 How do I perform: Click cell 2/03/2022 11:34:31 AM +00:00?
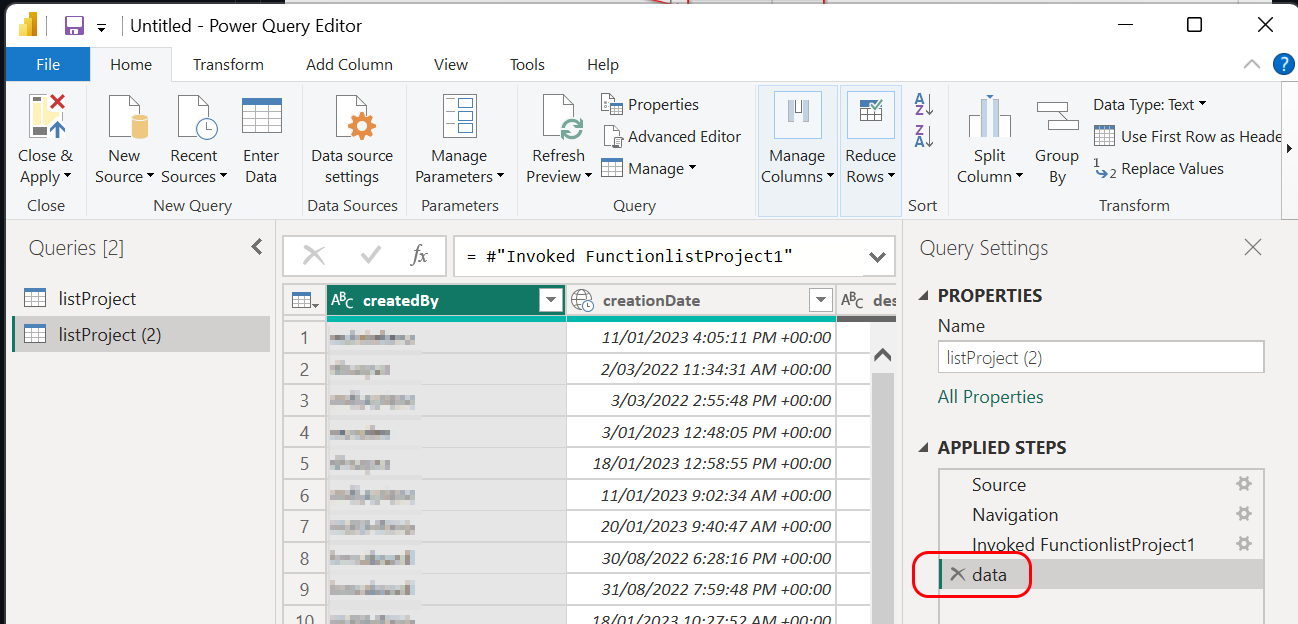point(701,369)
